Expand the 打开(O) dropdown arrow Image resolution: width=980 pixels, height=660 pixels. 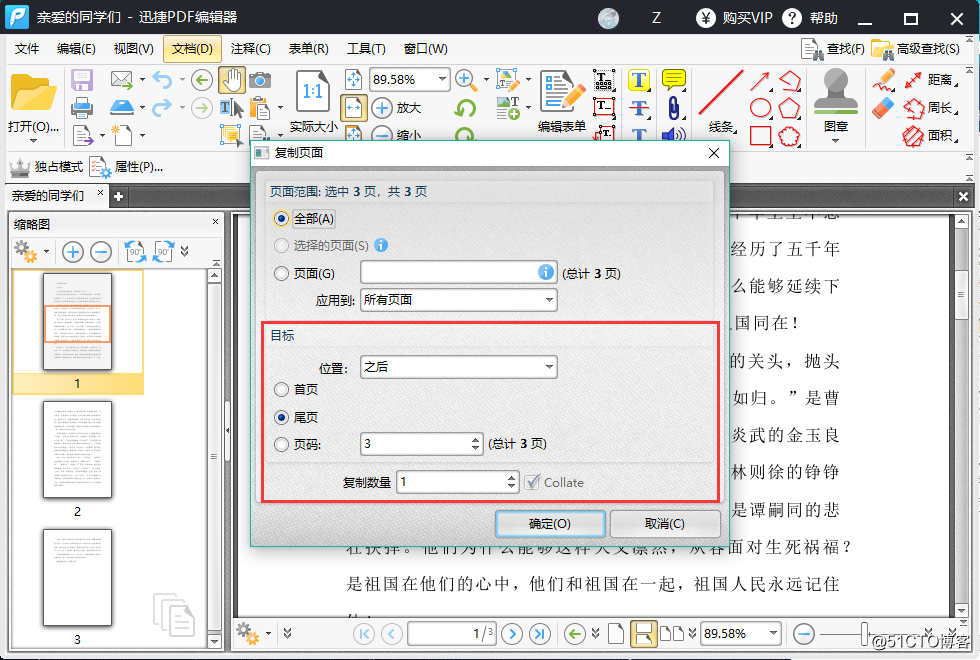(33, 141)
